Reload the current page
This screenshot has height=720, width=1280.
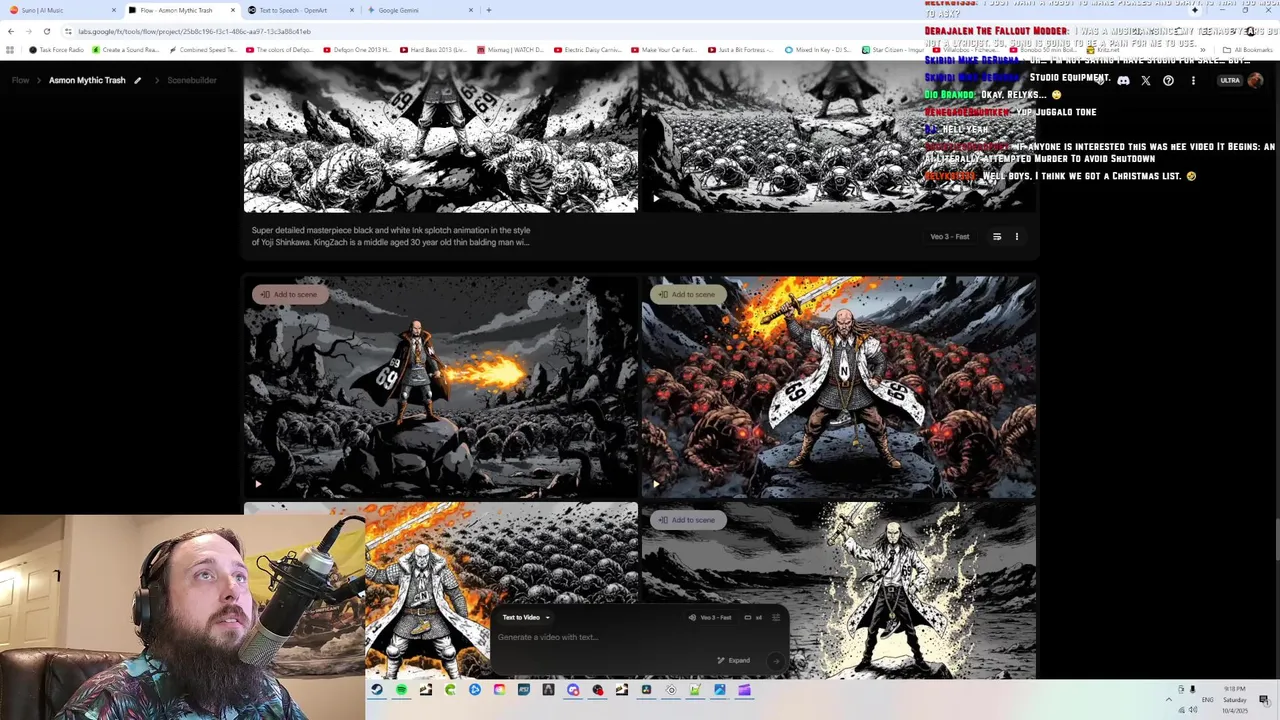click(x=46, y=31)
